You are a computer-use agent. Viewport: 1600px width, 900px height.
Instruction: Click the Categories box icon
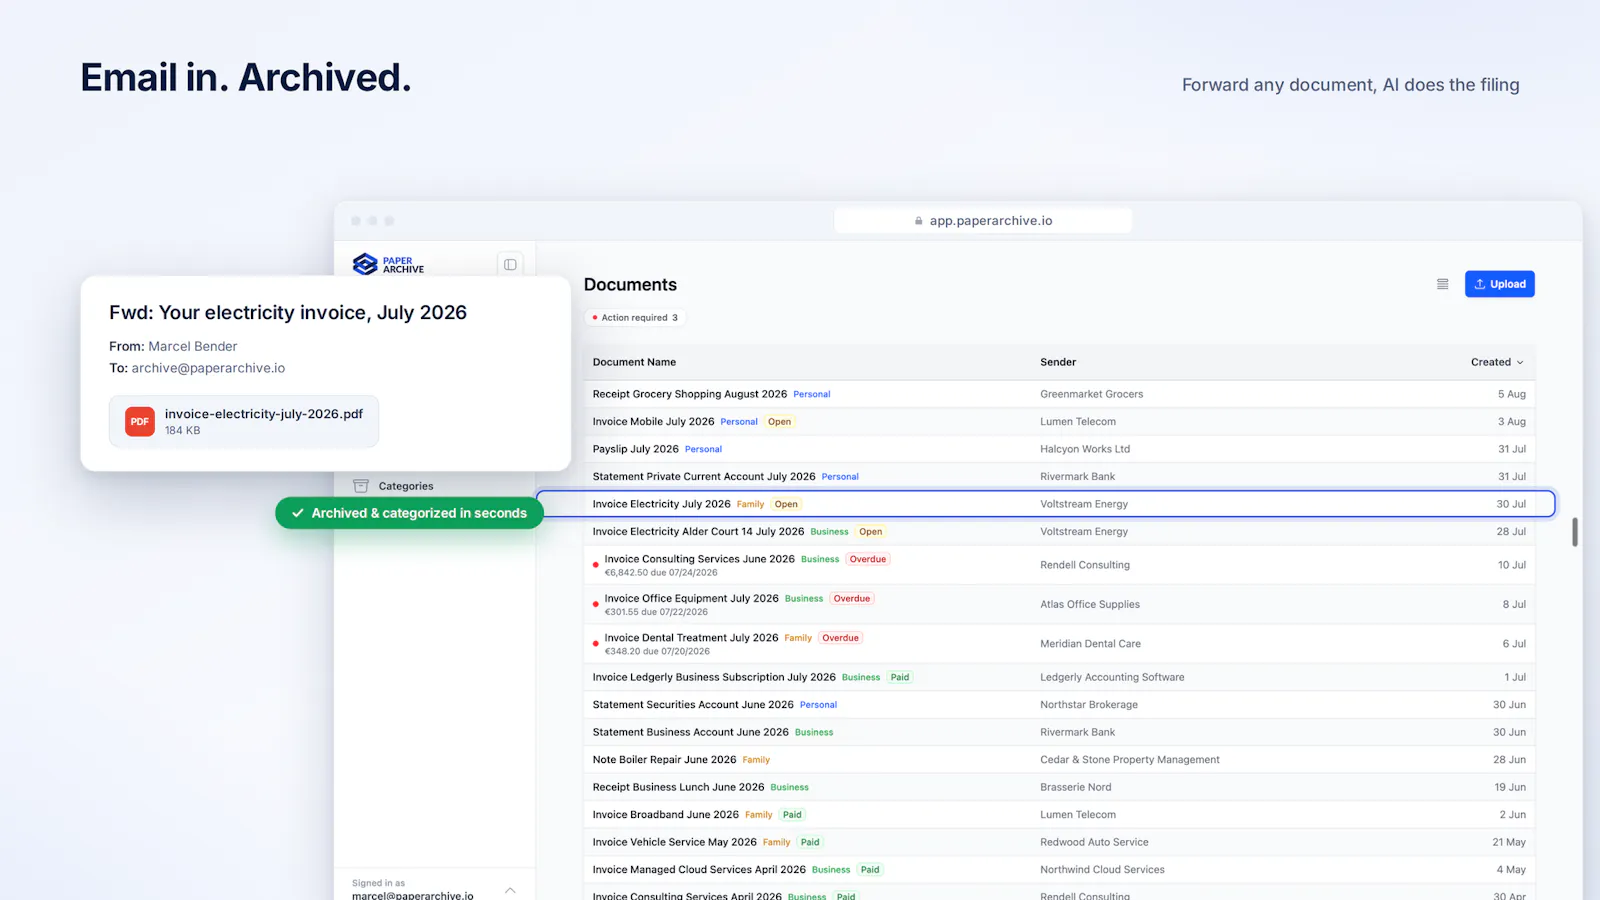(x=361, y=486)
